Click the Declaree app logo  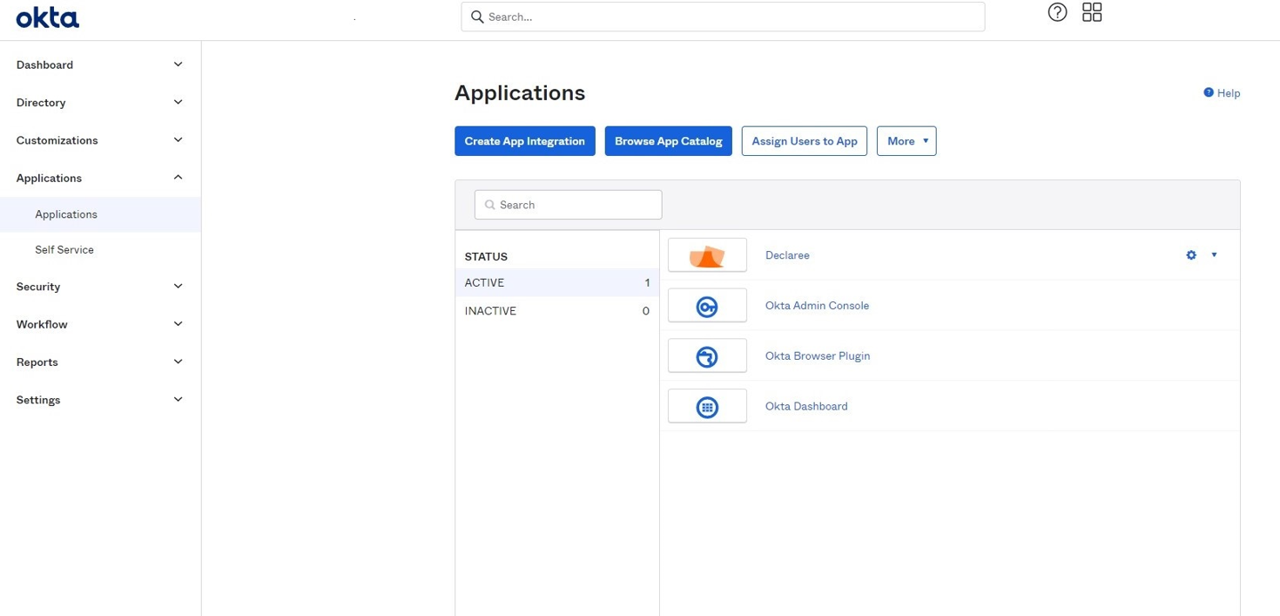[x=707, y=256]
